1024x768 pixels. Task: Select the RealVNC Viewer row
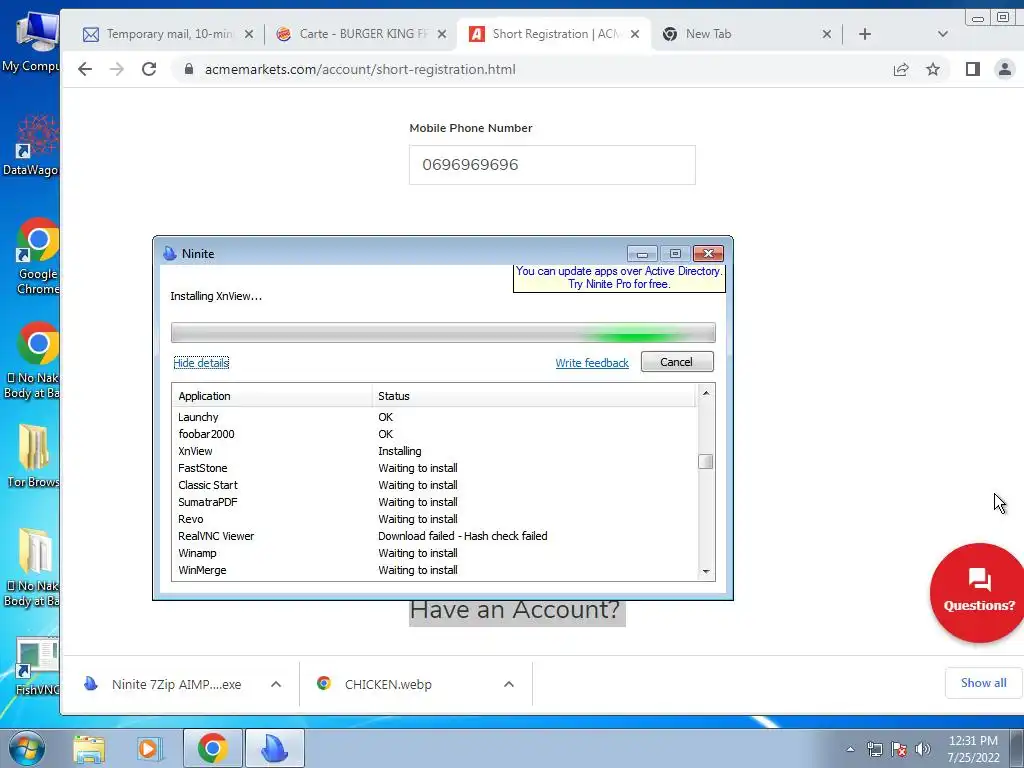(434, 536)
